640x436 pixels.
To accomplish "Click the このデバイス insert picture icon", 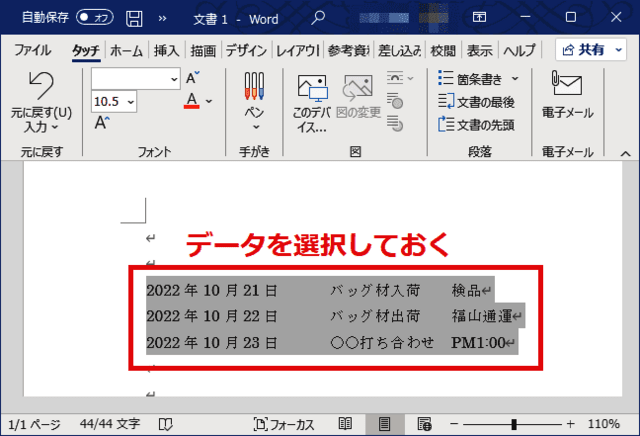I will tap(312, 88).
